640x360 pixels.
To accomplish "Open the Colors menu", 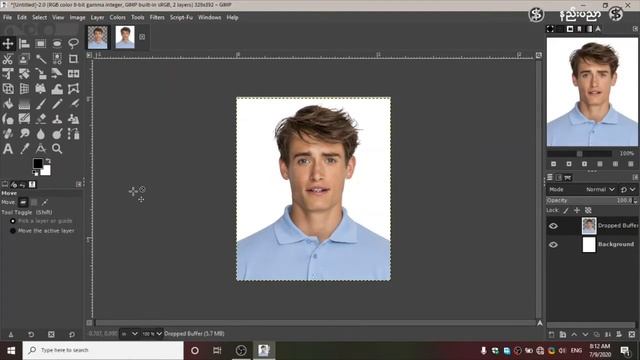I will coord(118,18).
